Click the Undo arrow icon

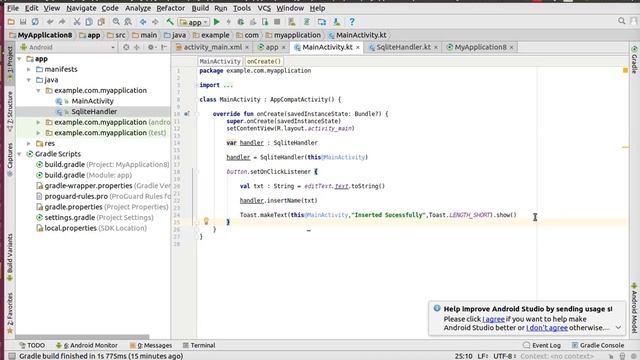tap(50, 22)
